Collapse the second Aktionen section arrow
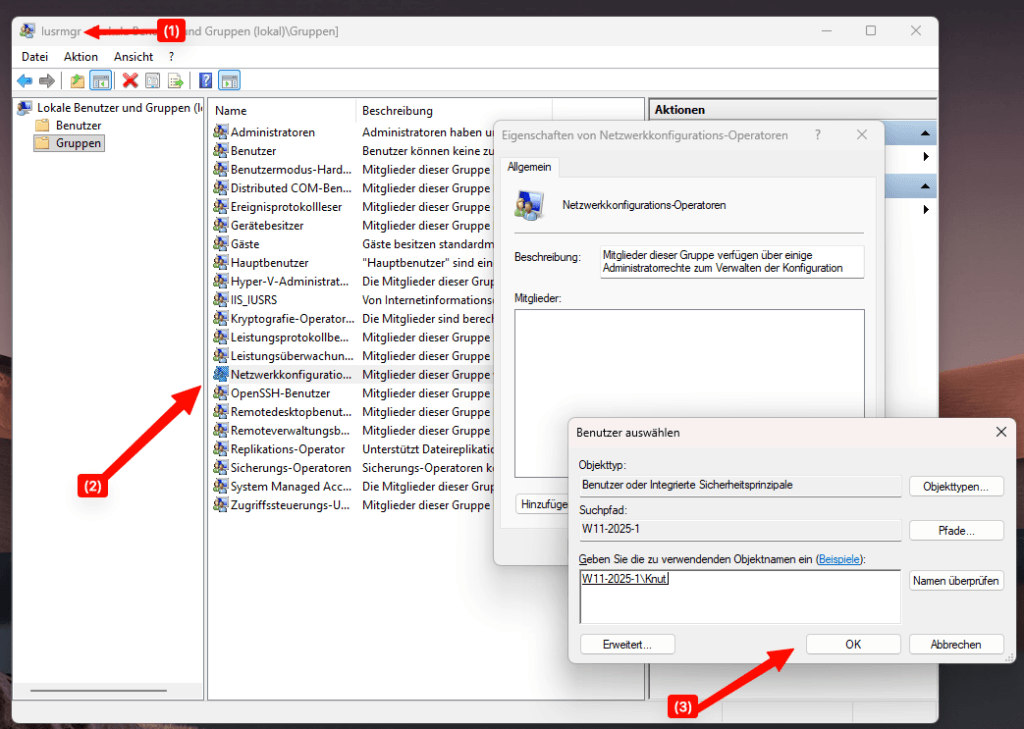The height and width of the screenshot is (729, 1024). click(x=926, y=187)
